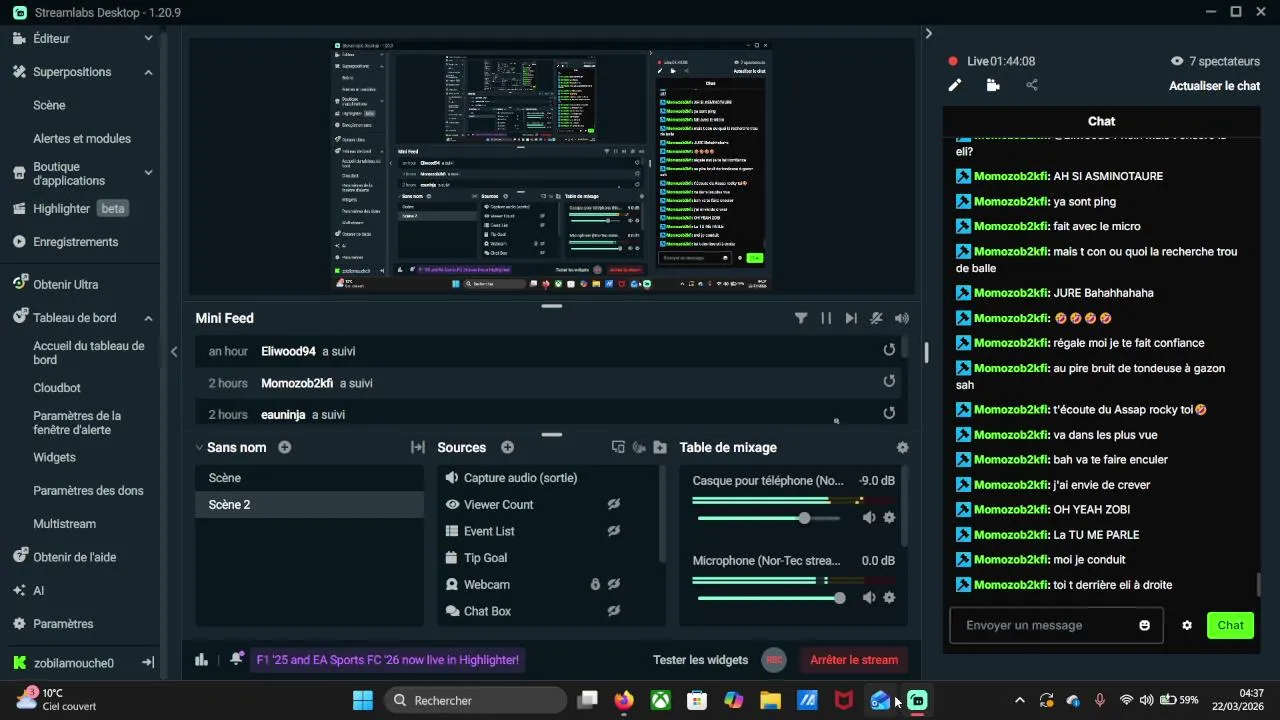Open Alertes et modules
The image size is (1280, 720).
(x=82, y=138)
